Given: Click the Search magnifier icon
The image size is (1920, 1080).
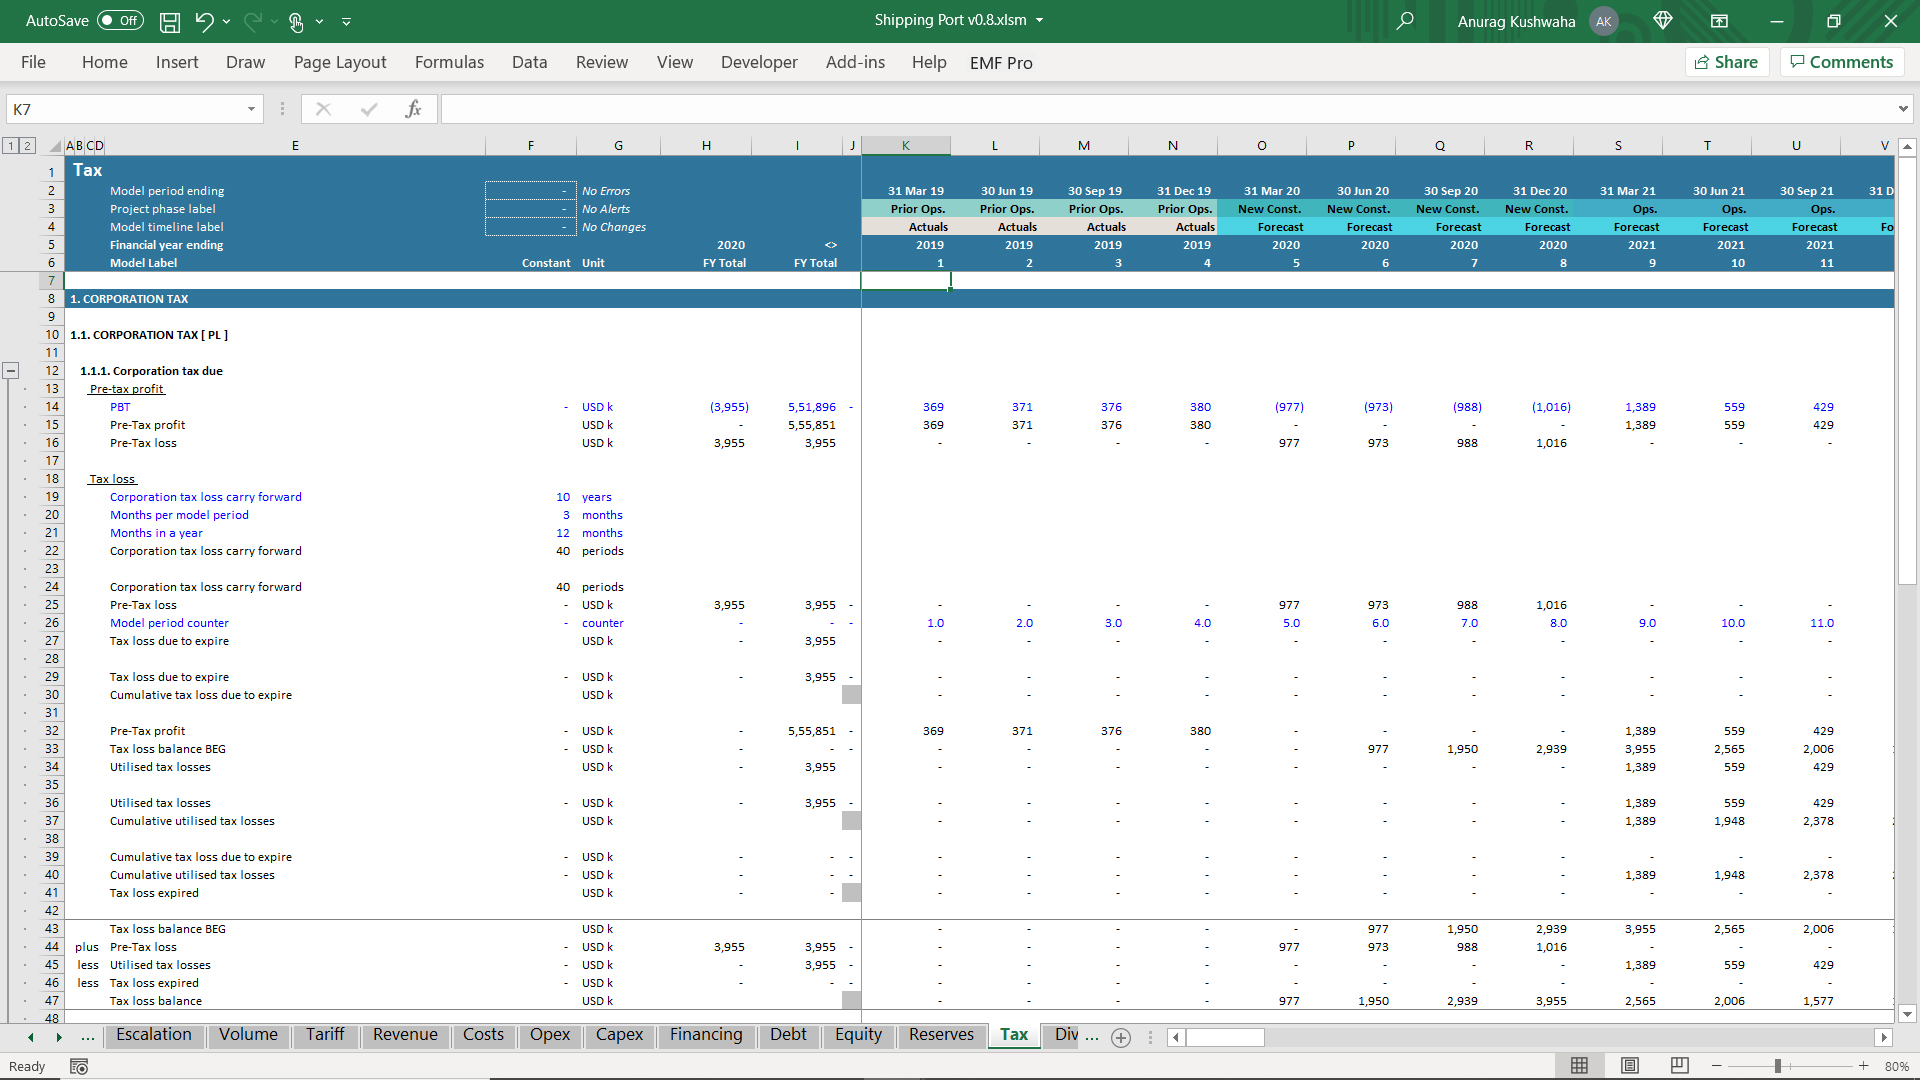Looking at the screenshot, I should (1405, 21).
